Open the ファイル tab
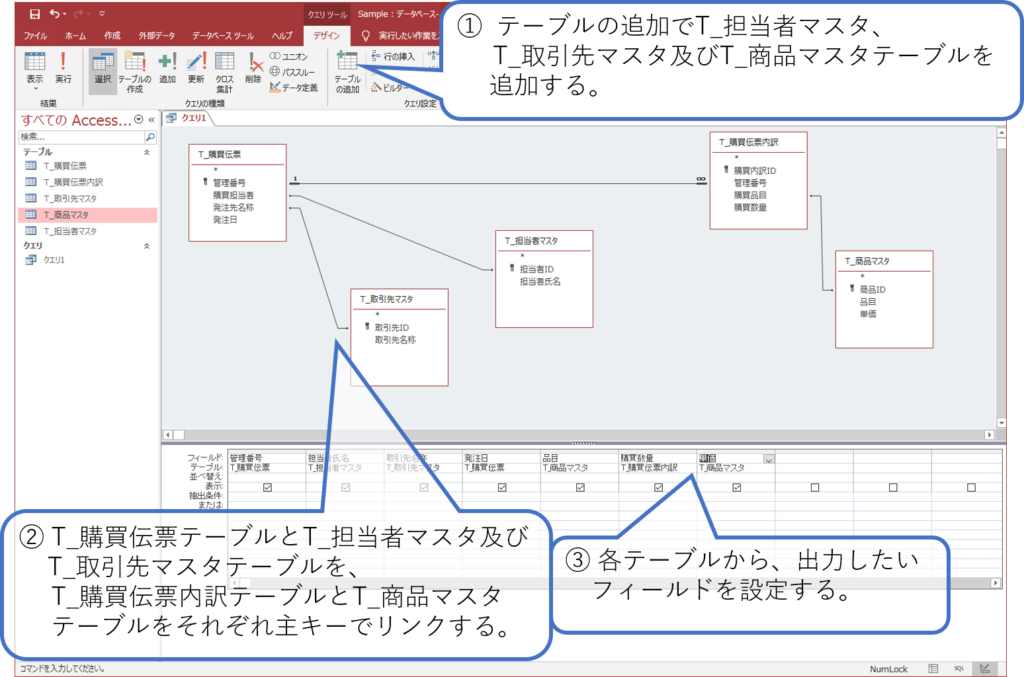The image size is (1024, 677). coord(35,36)
